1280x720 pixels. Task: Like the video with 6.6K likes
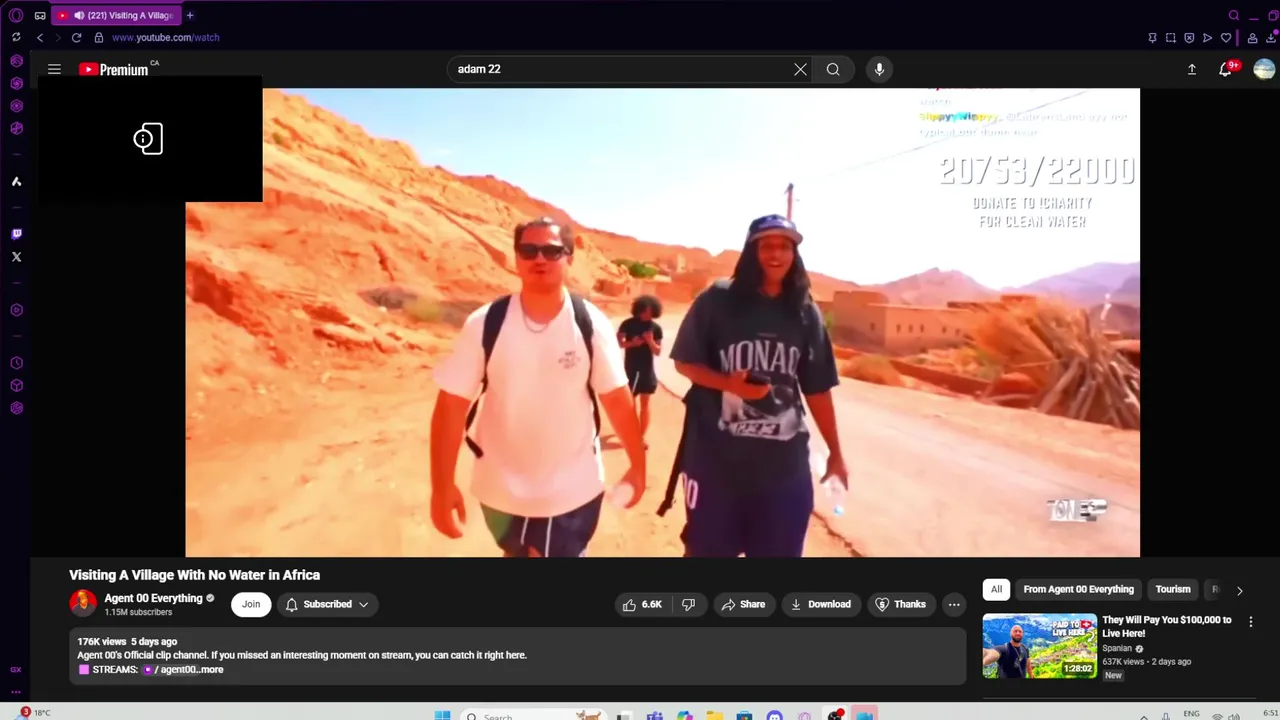(642, 604)
